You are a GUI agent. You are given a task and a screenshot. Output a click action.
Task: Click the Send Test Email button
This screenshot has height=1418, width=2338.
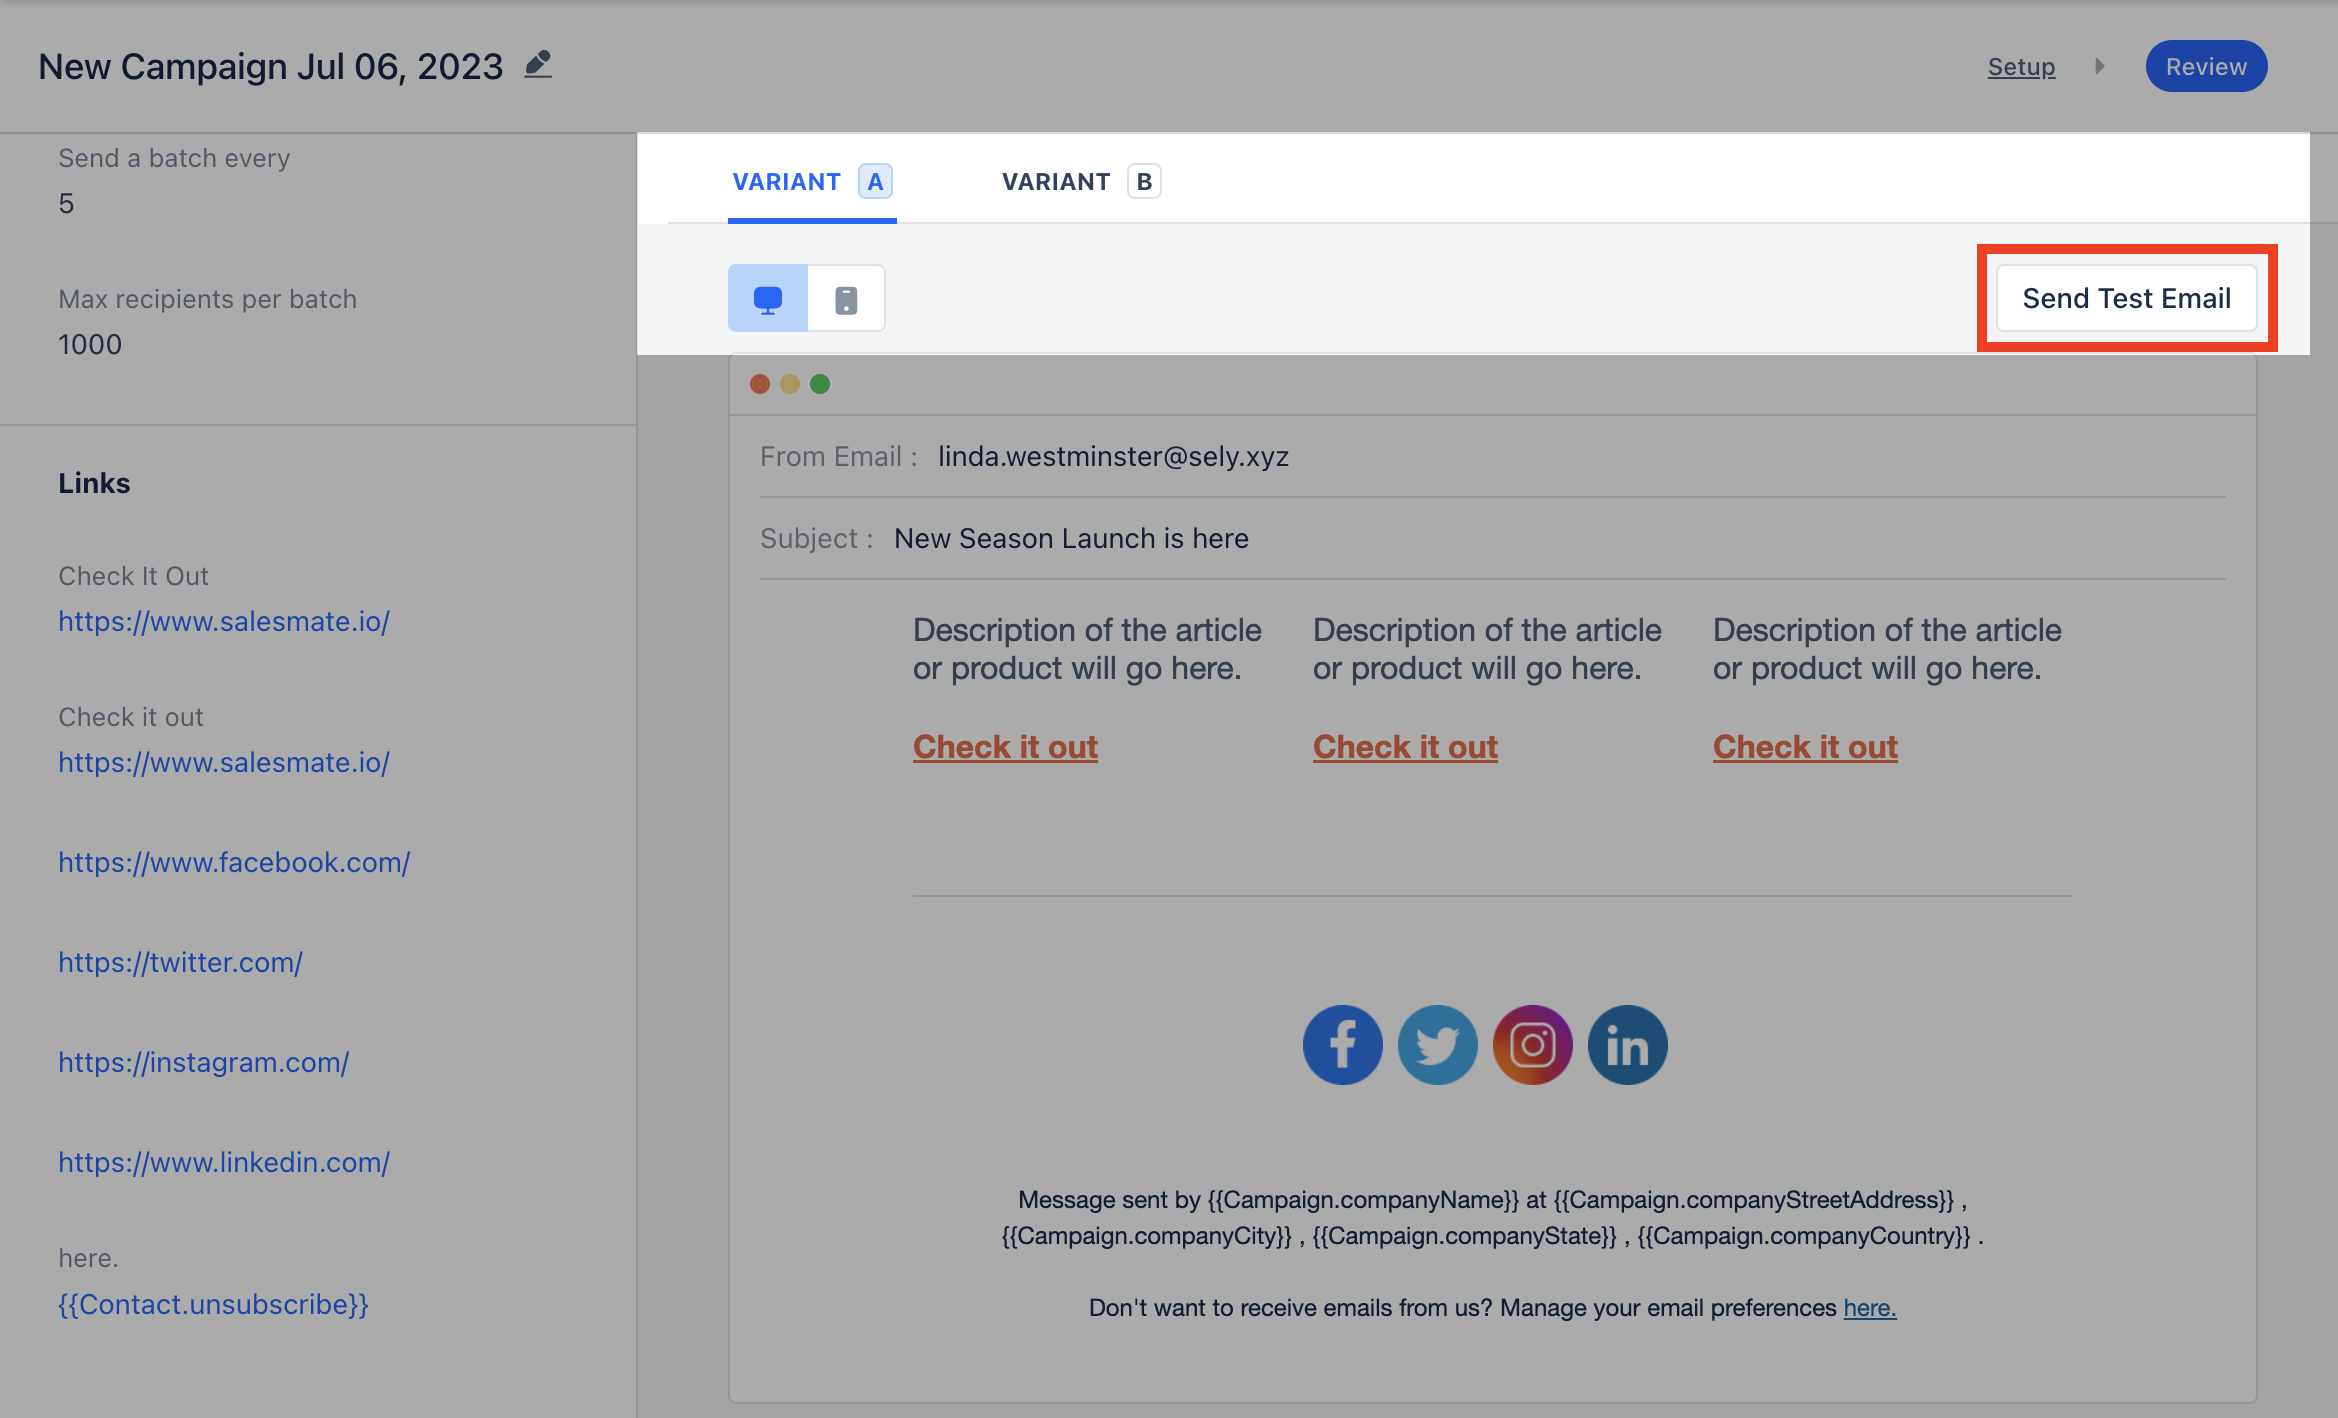pos(2126,298)
